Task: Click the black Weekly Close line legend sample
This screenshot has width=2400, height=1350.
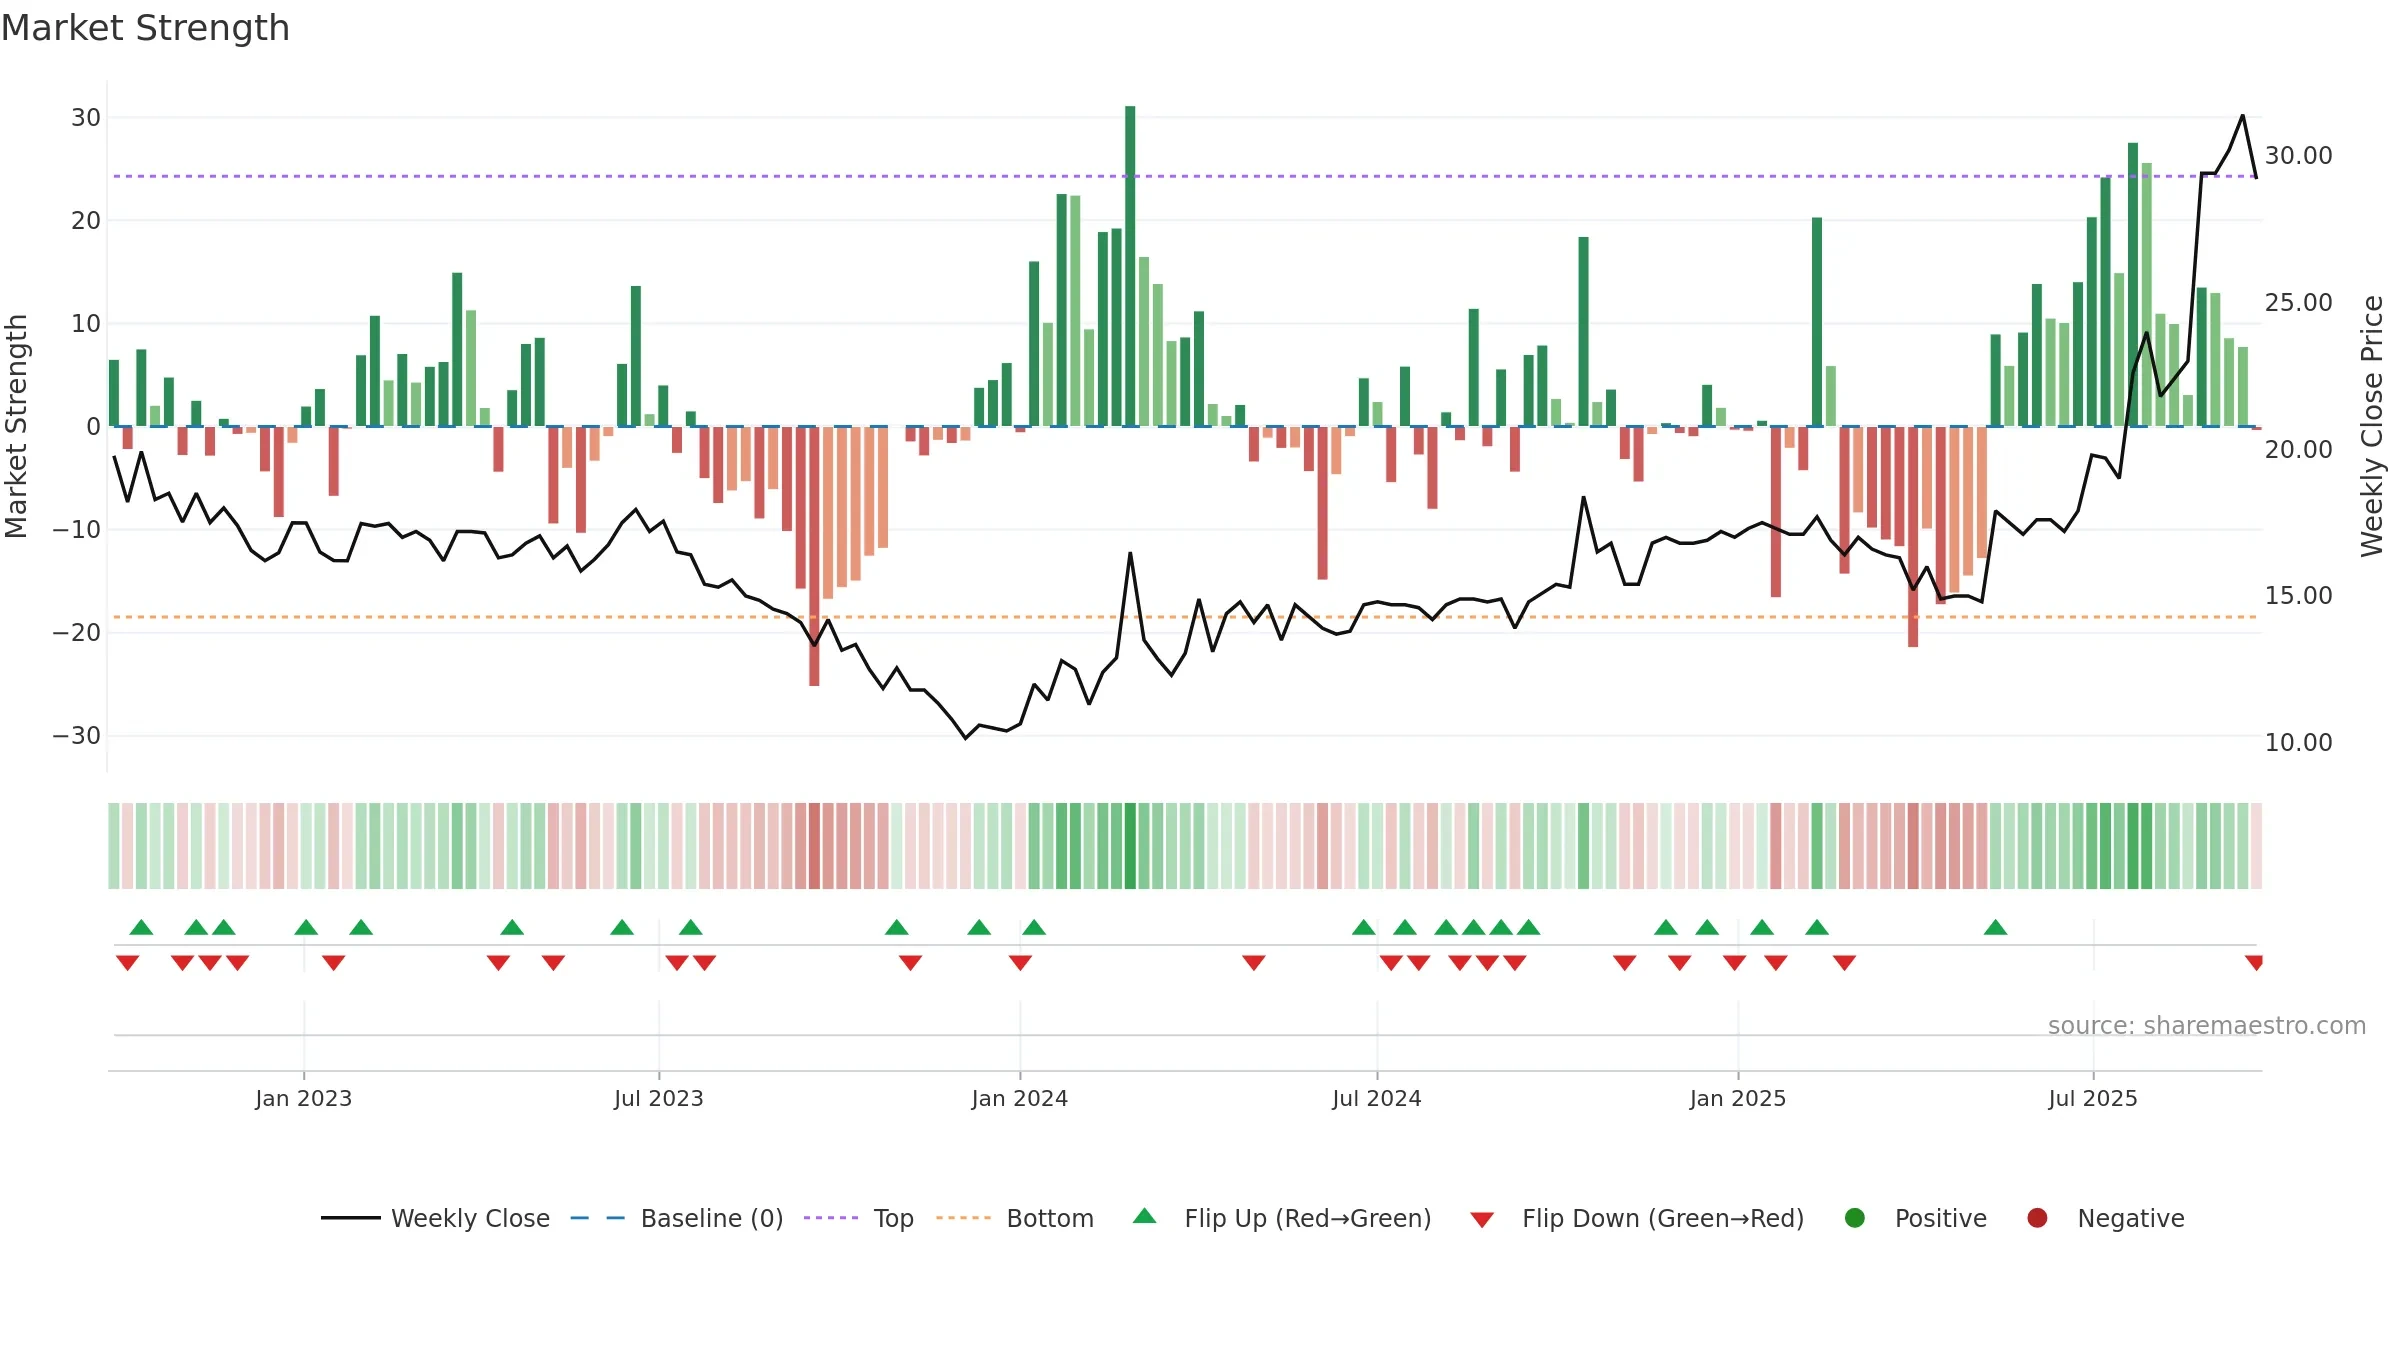Action: (351, 1218)
